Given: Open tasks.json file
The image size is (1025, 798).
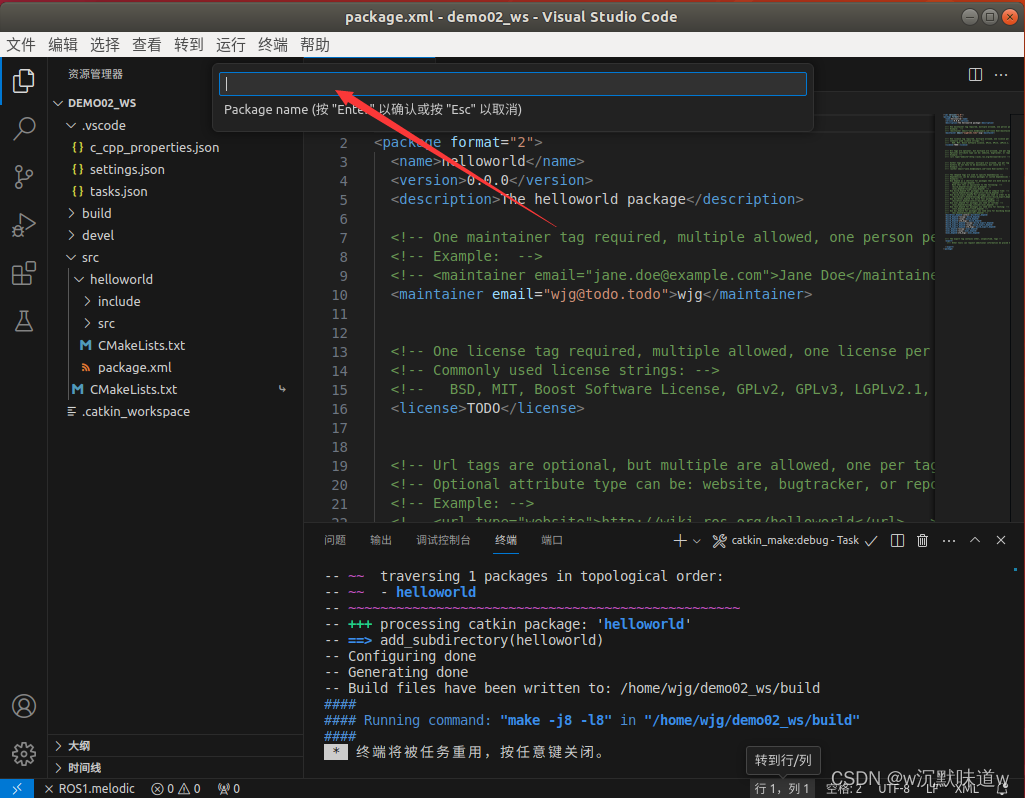Looking at the screenshot, I should (118, 191).
